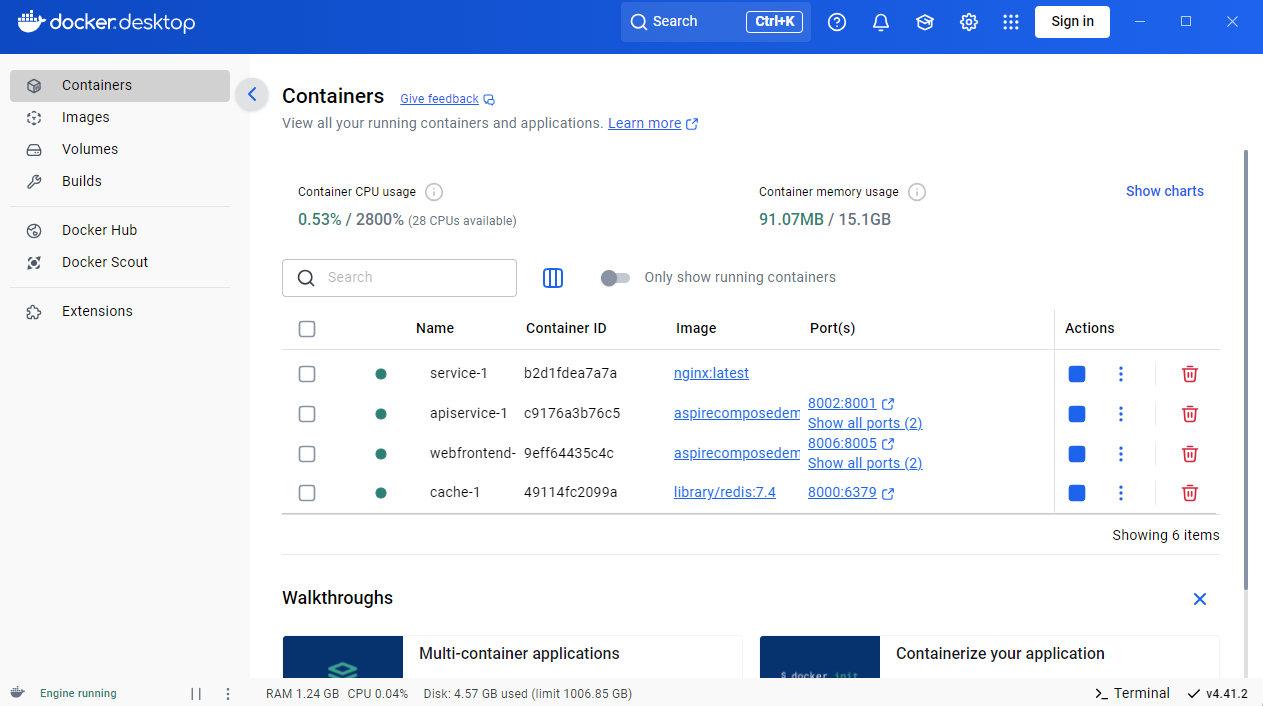Click the Docker Desktop whale logo
The image size is (1263, 706).
tap(106, 22)
